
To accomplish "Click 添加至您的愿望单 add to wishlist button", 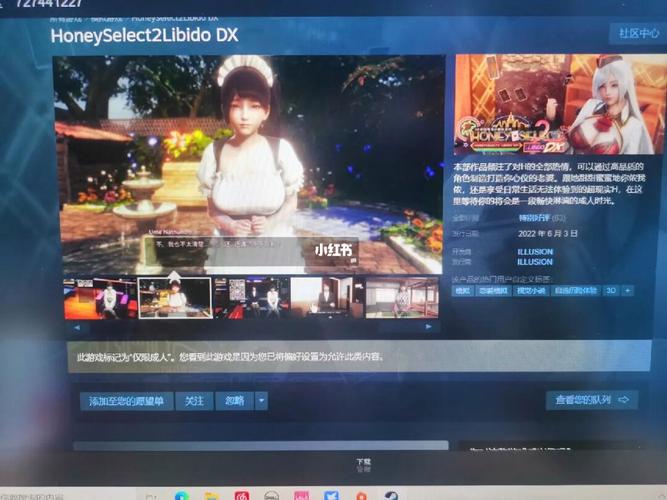I will 126,401.
